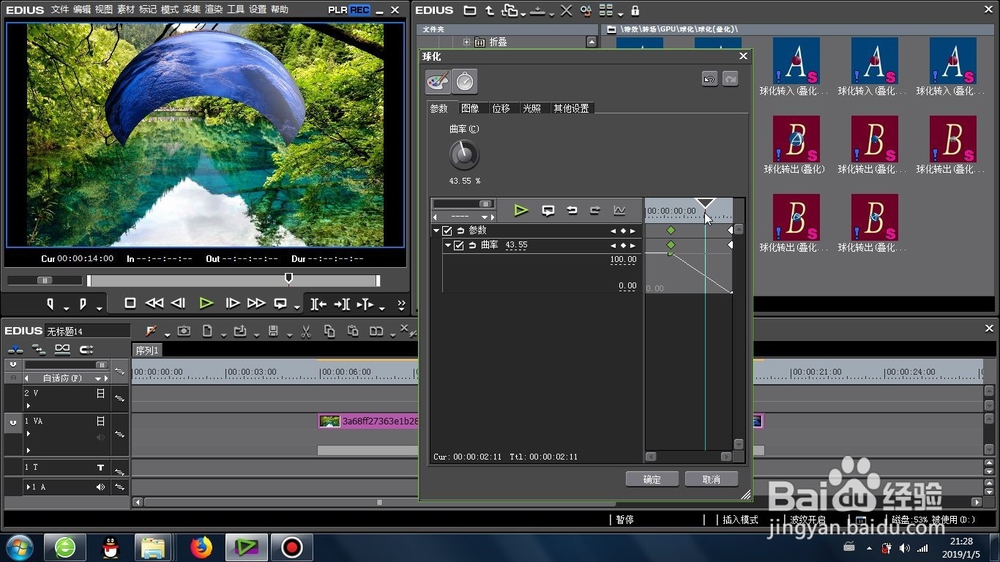This screenshot has height=562, width=1000.
Task: Select the stopwatch keyframe mode icon
Action: coord(465,82)
